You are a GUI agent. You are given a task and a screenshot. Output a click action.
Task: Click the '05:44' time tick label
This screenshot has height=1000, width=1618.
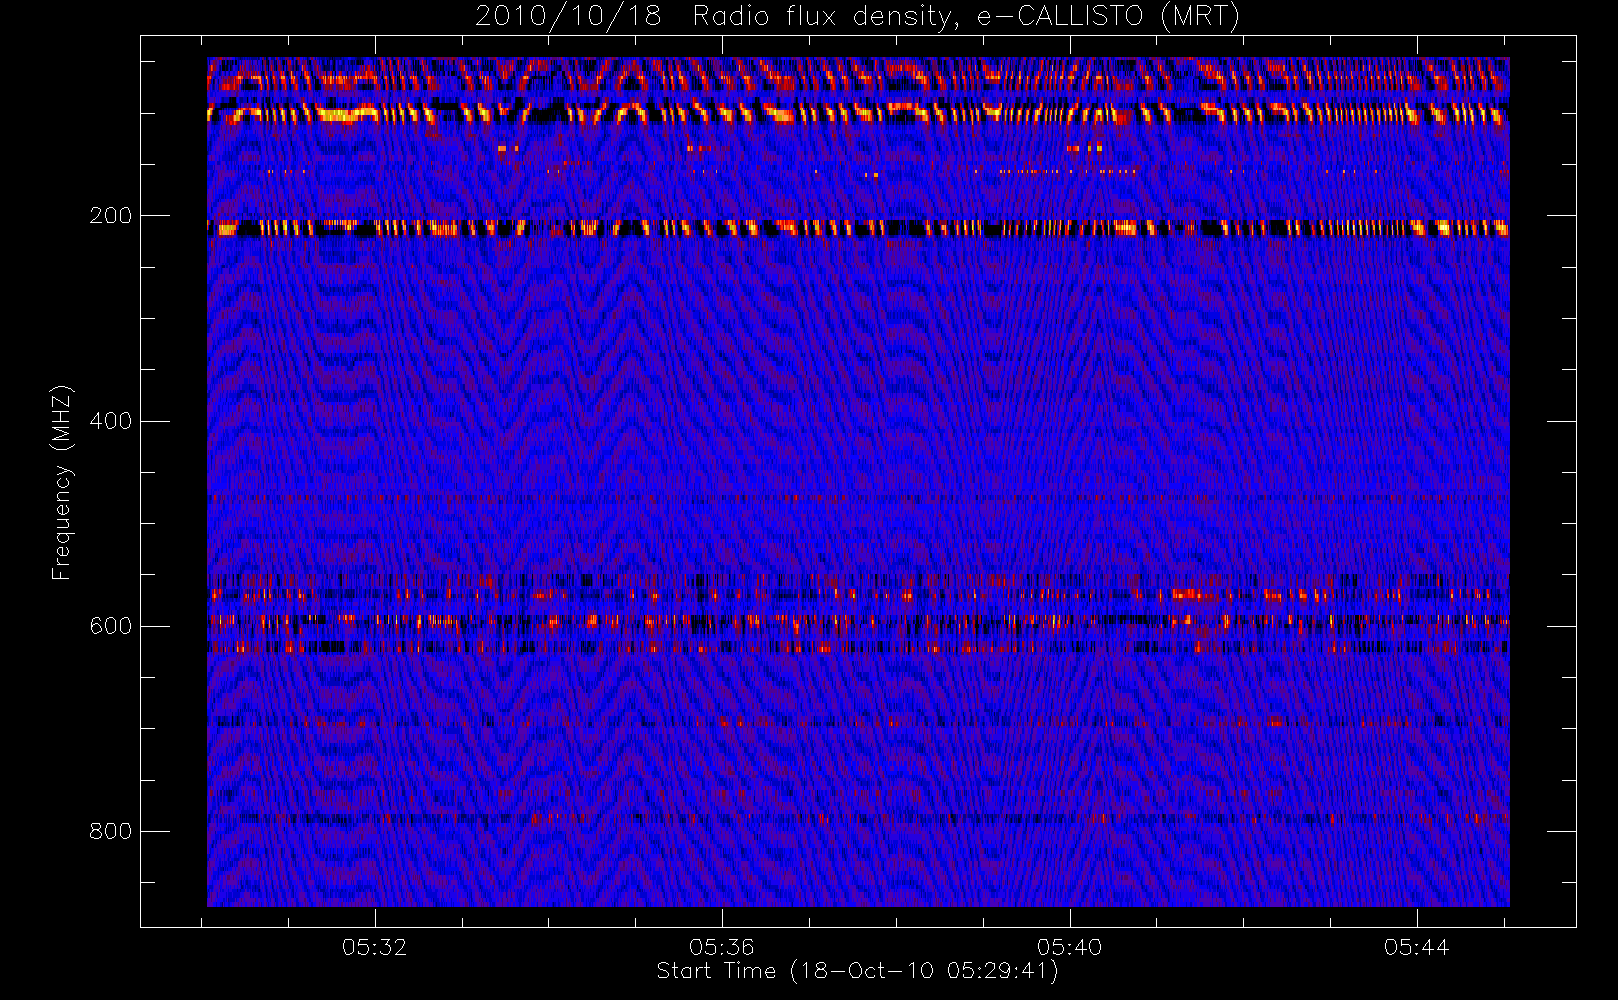1417,947
